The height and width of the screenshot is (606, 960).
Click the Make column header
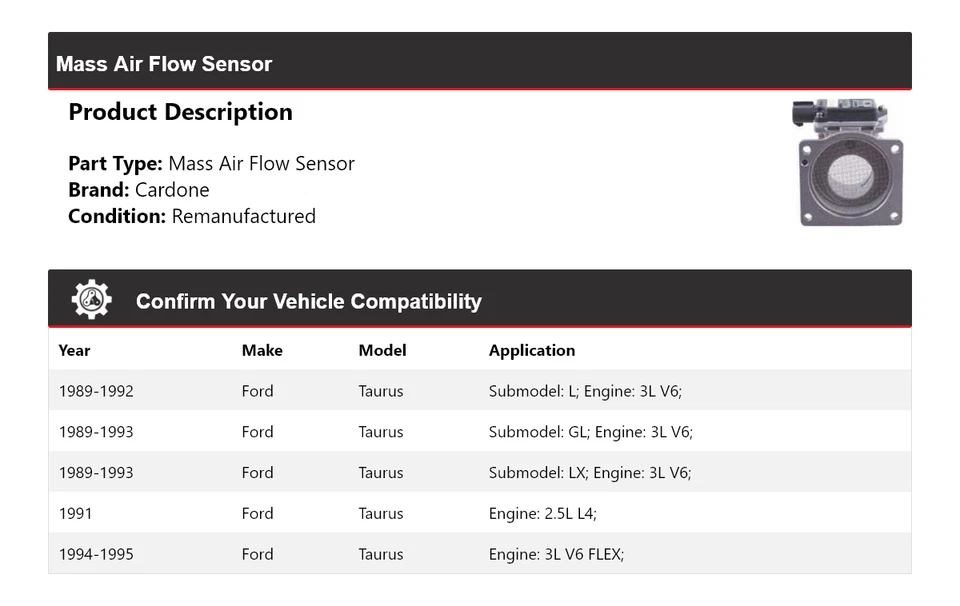tap(262, 350)
